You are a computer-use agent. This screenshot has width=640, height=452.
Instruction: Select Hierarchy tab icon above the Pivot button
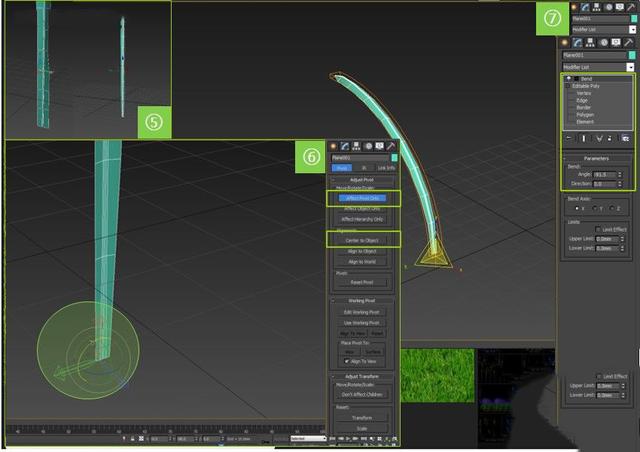pyautogui.click(x=356, y=147)
